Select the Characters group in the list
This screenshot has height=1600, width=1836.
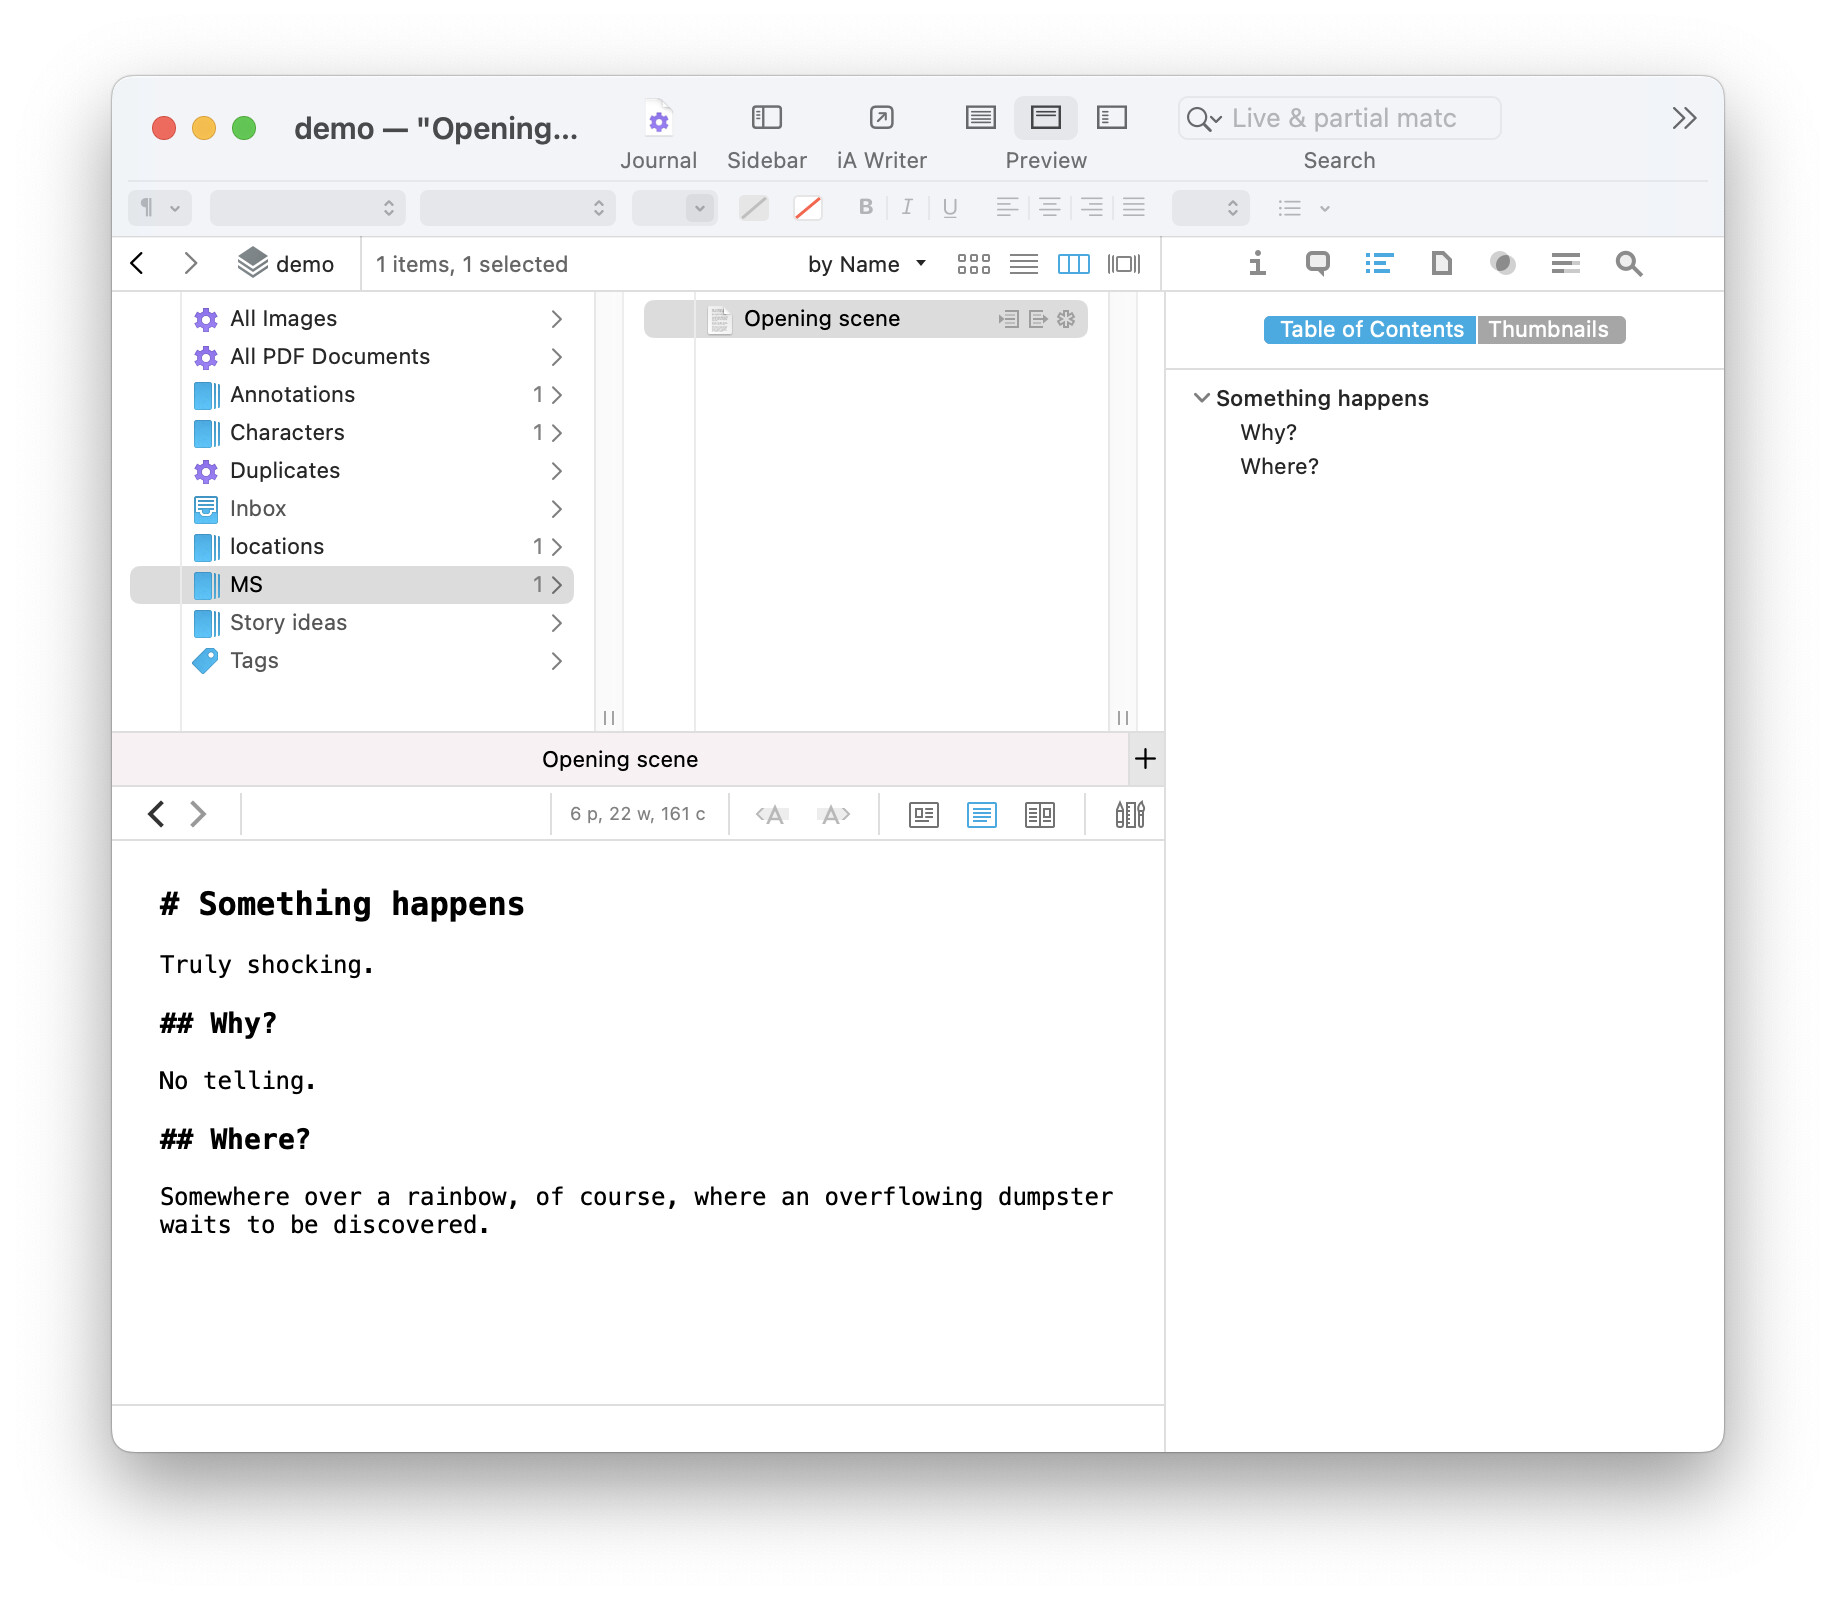[287, 433]
